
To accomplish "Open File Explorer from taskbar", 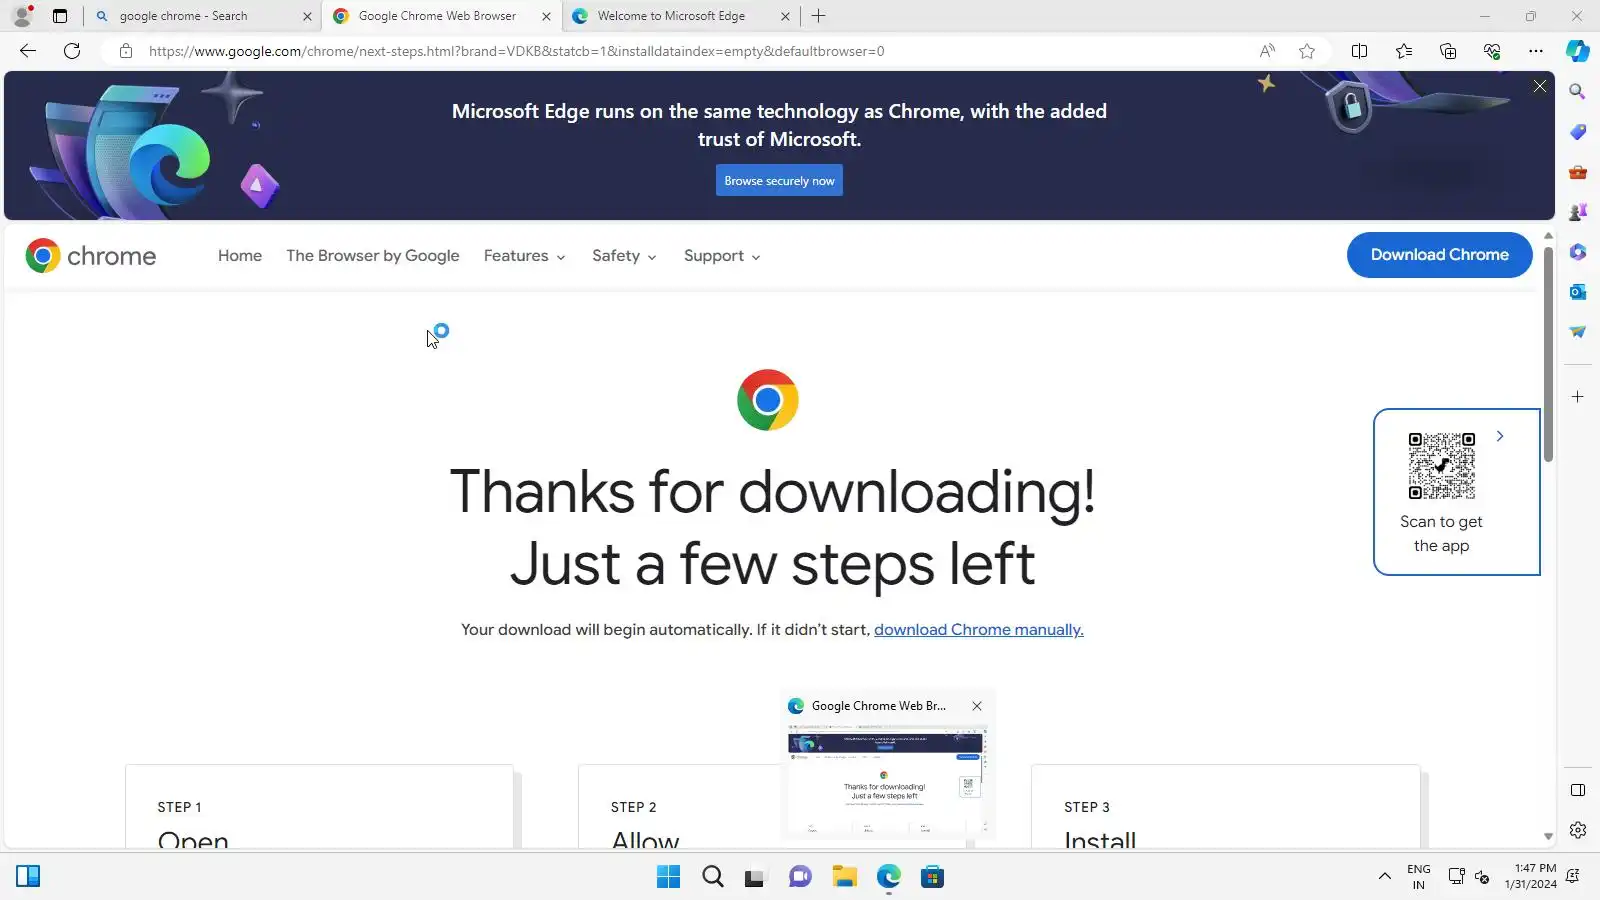I will pyautogui.click(x=845, y=877).
